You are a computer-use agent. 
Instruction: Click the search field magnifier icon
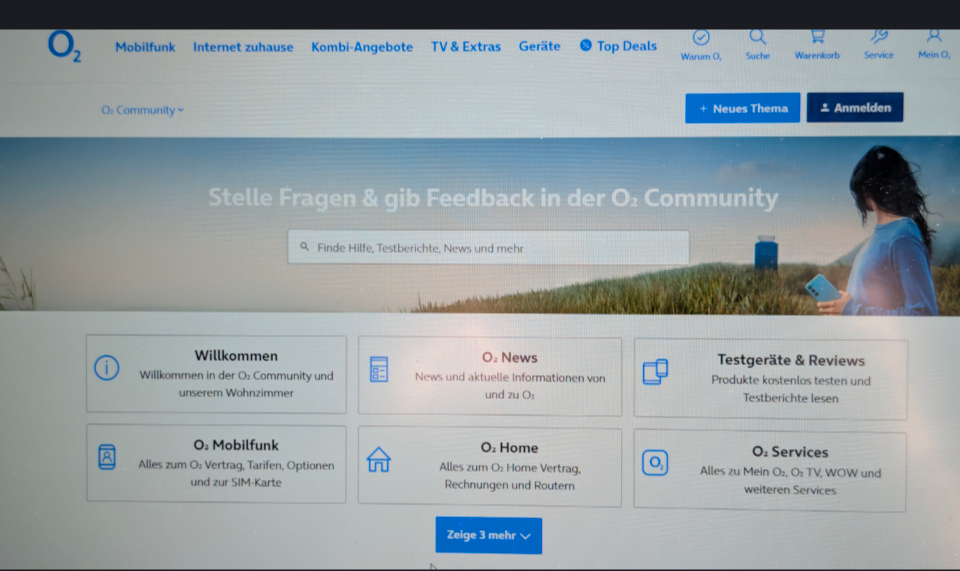click(x=304, y=247)
